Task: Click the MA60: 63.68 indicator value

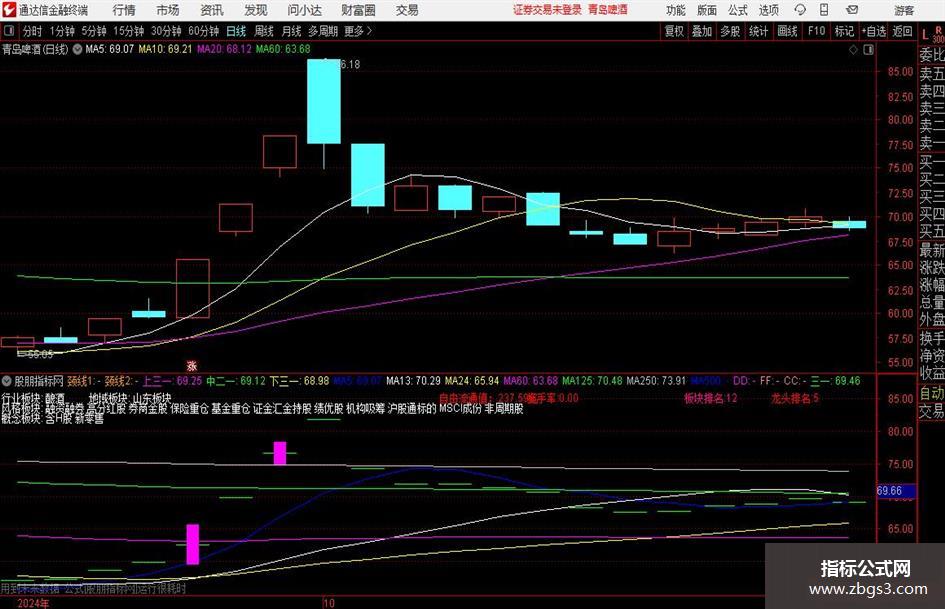Action: tap(283, 49)
